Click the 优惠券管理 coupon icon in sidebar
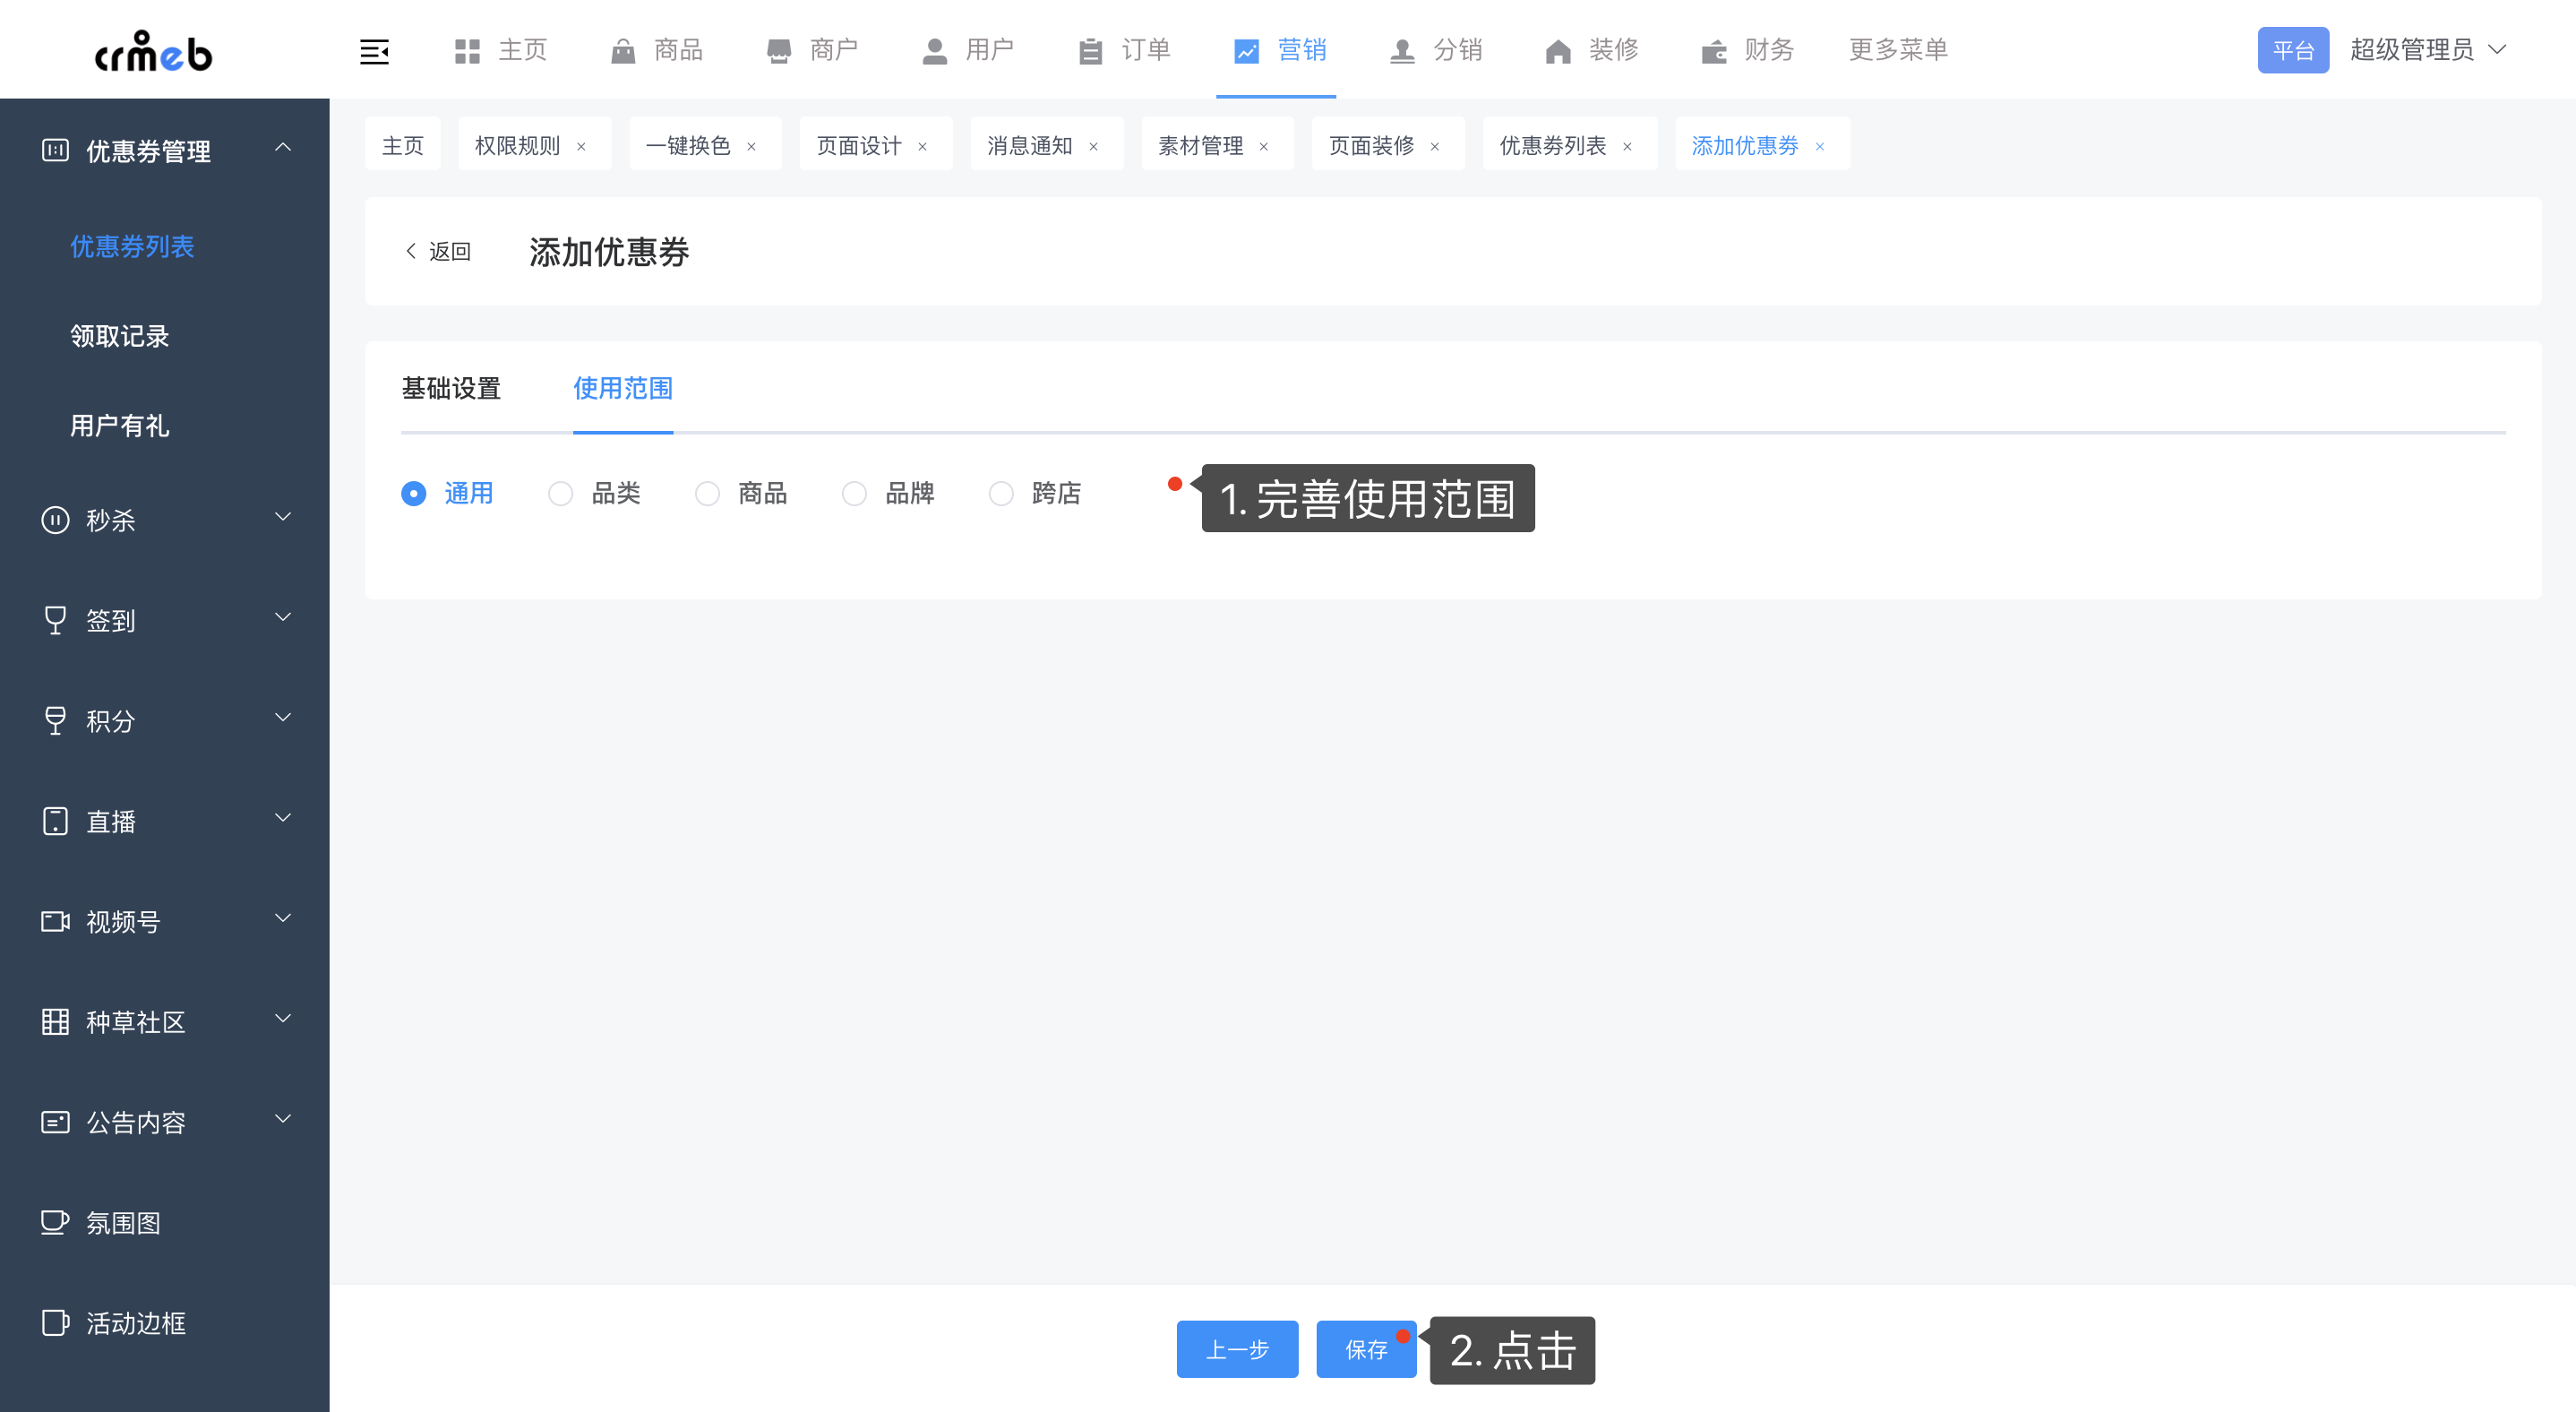 point(55,150)
